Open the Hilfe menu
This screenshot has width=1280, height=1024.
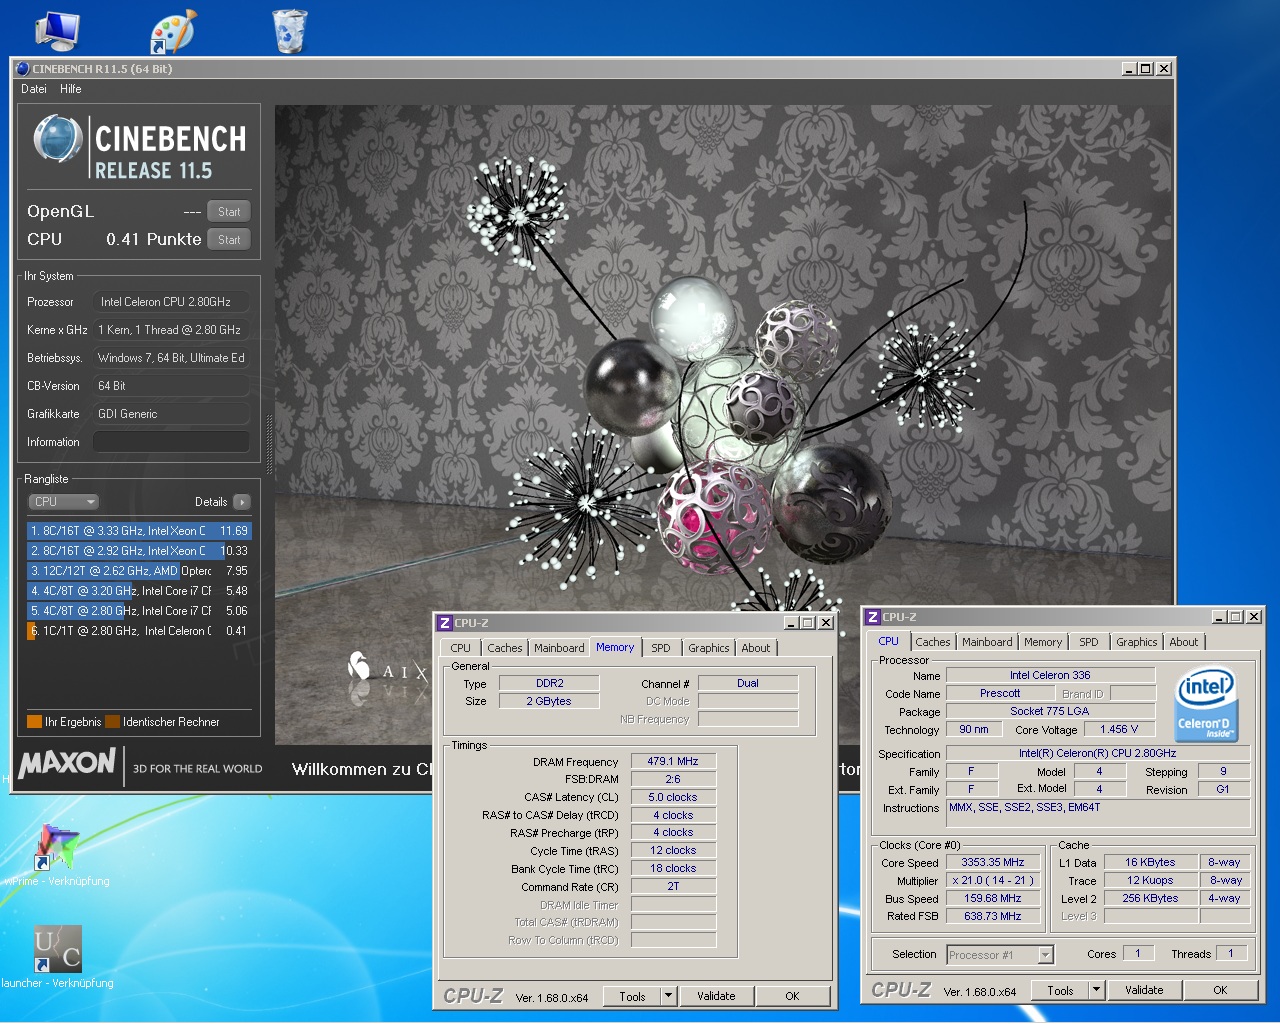point(70,89)
